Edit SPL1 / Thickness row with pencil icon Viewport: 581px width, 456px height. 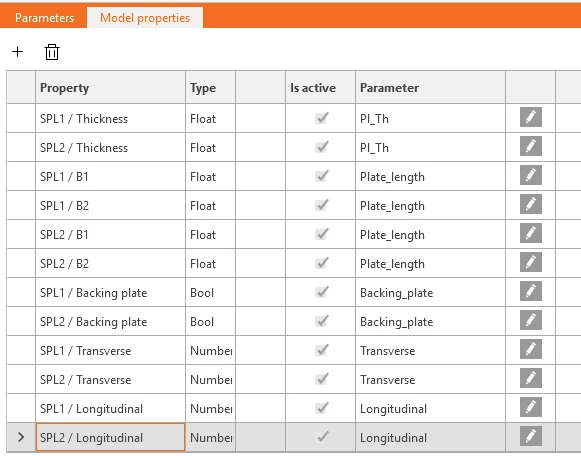531,117
